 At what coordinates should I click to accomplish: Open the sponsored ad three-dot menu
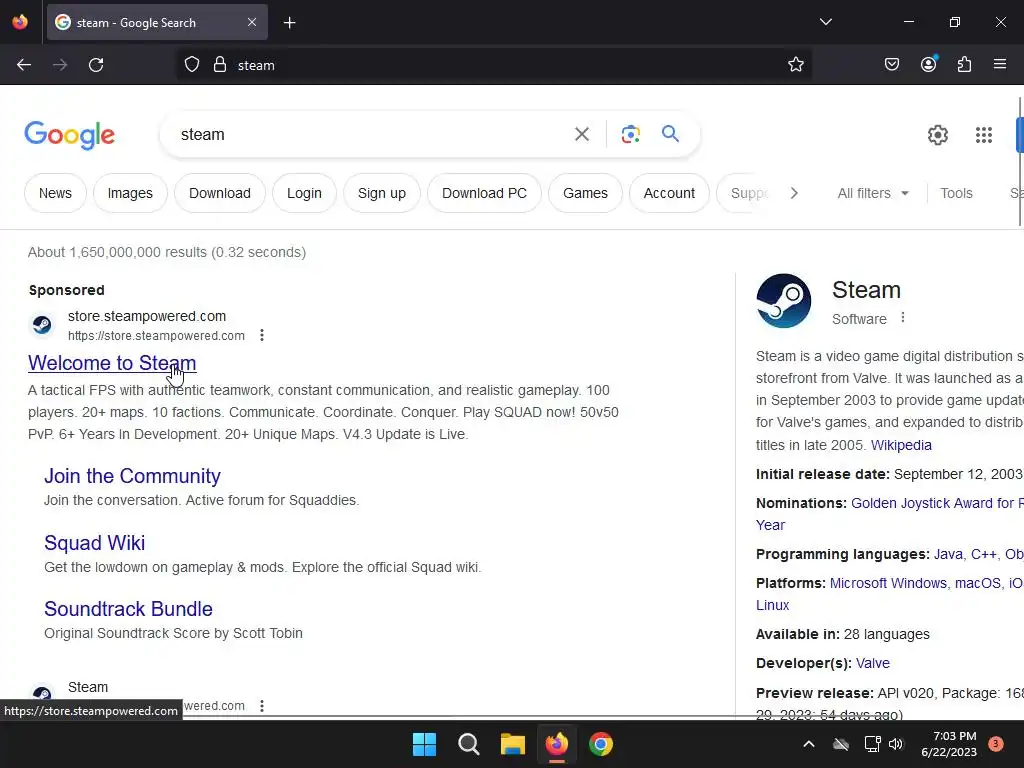tap(262, 335)
